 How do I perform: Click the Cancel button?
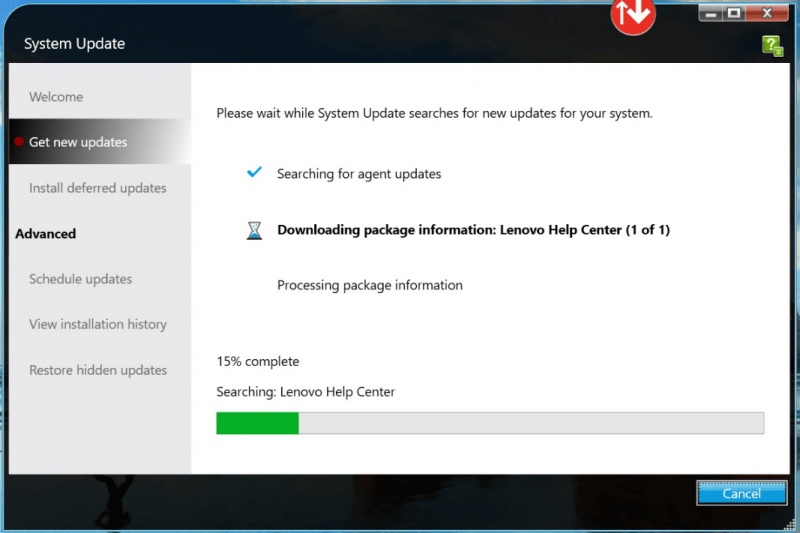coord(742,493)
